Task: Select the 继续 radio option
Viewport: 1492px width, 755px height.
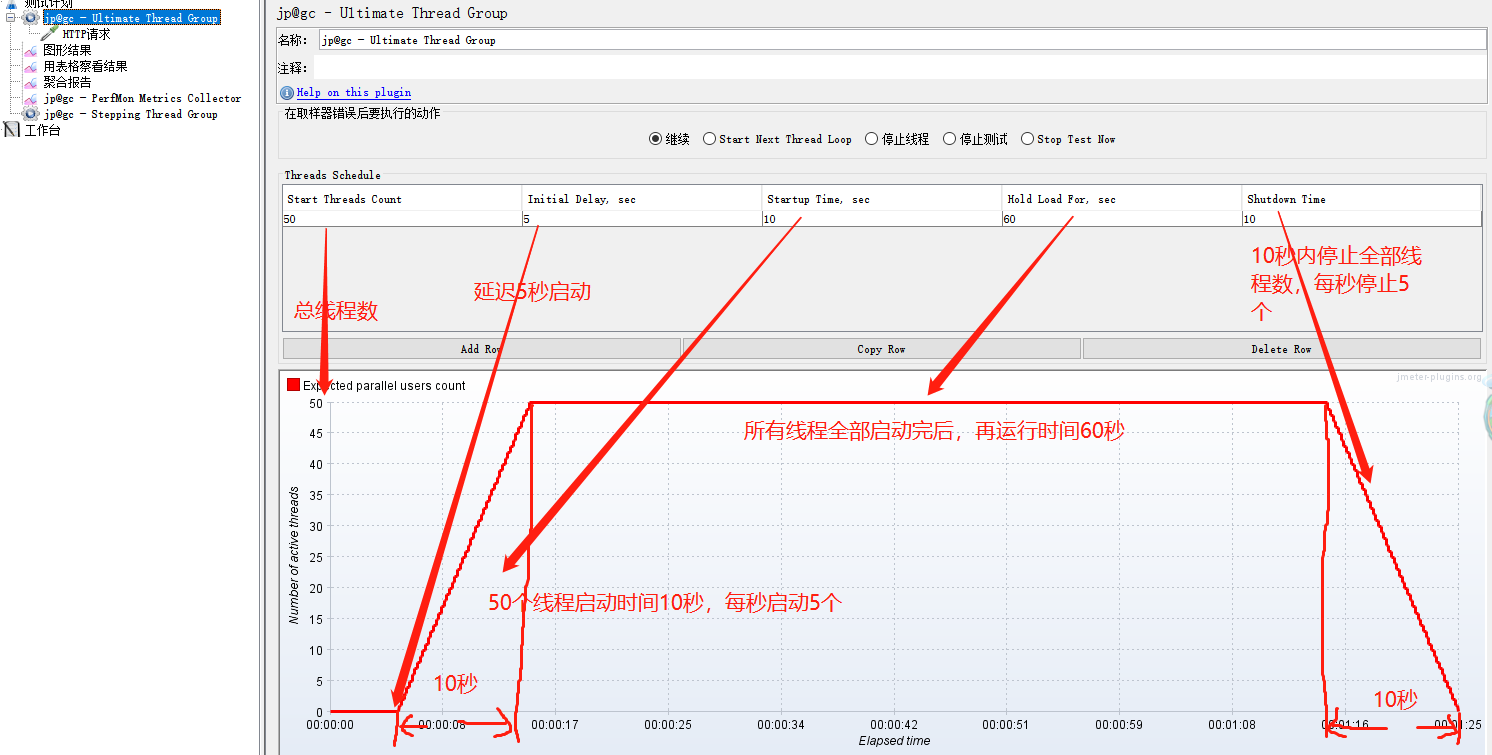Action: tap(670, 139)
